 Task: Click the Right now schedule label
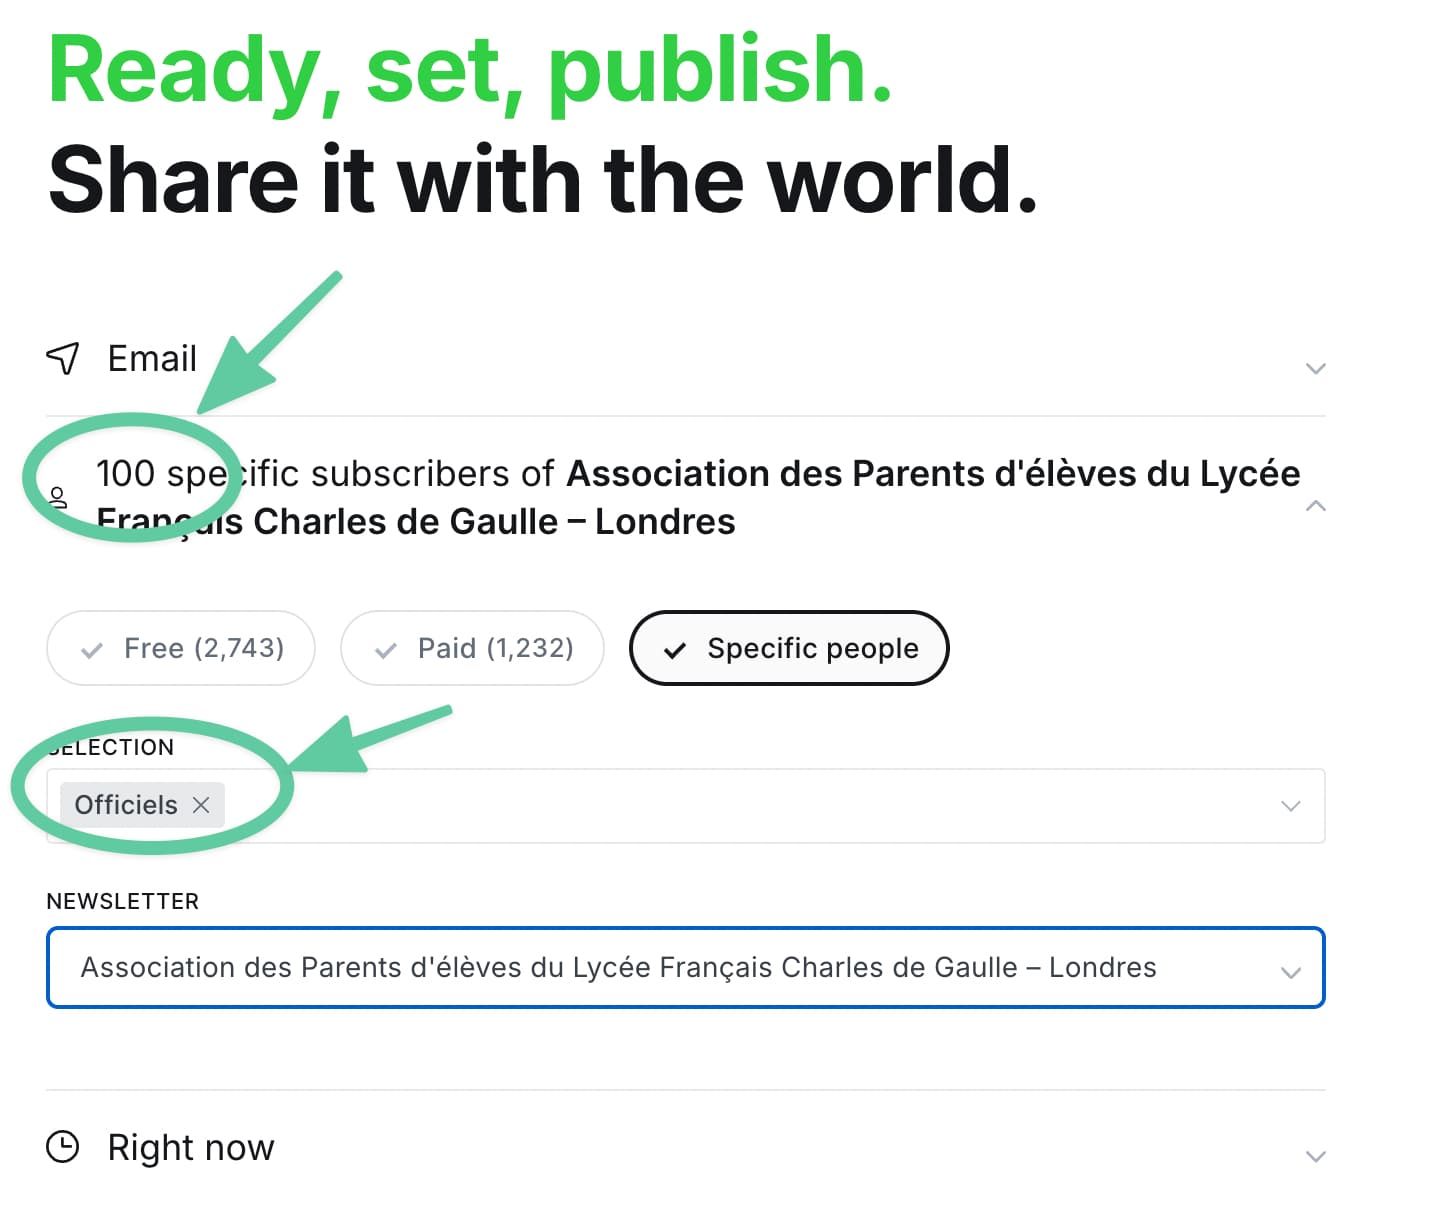[191, 1147]
